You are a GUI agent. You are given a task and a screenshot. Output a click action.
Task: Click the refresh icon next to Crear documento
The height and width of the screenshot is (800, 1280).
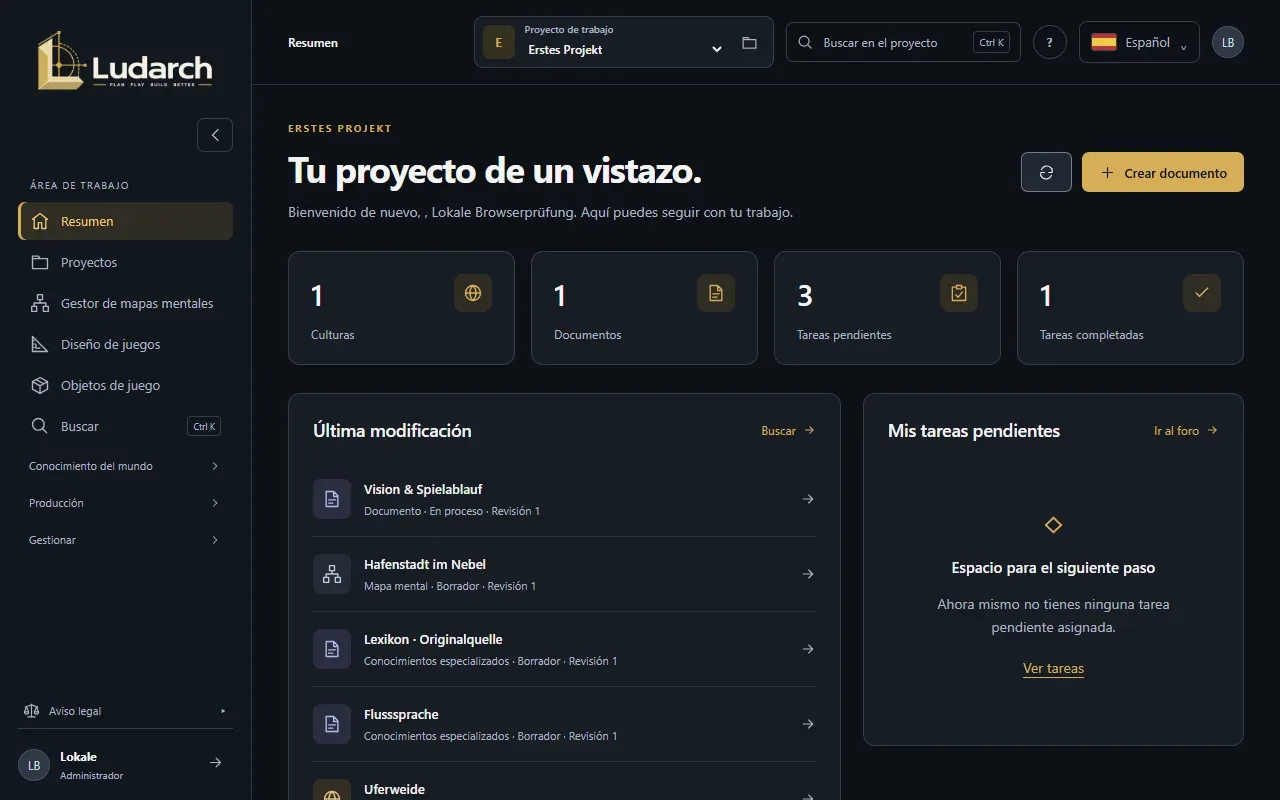(x=1046, y=172)
